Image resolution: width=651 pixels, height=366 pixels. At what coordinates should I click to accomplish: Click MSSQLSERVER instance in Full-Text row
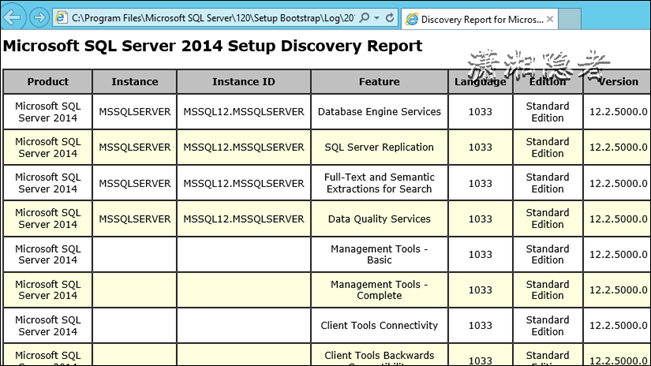pyautogui.click(x=135, y=183)
